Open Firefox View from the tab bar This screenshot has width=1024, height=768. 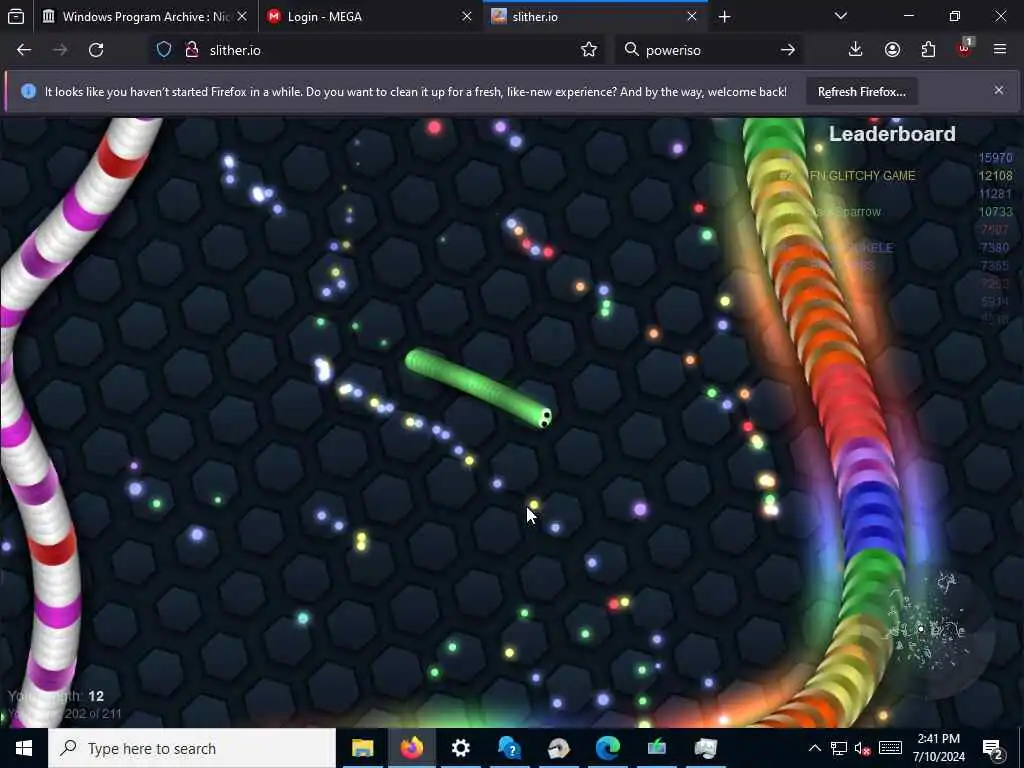point(16,16)
